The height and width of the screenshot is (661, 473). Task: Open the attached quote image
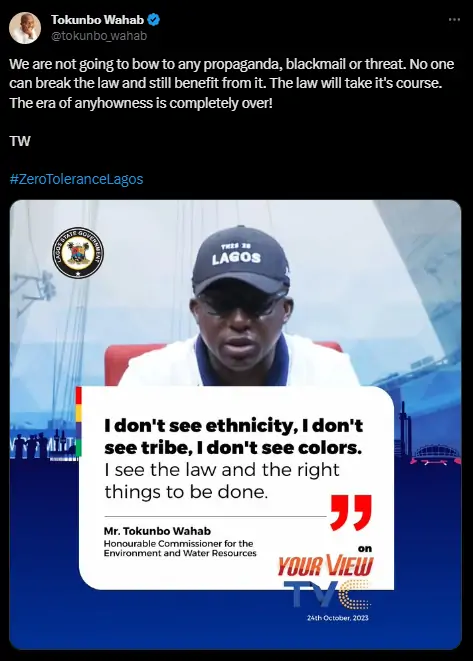point(235,425)
